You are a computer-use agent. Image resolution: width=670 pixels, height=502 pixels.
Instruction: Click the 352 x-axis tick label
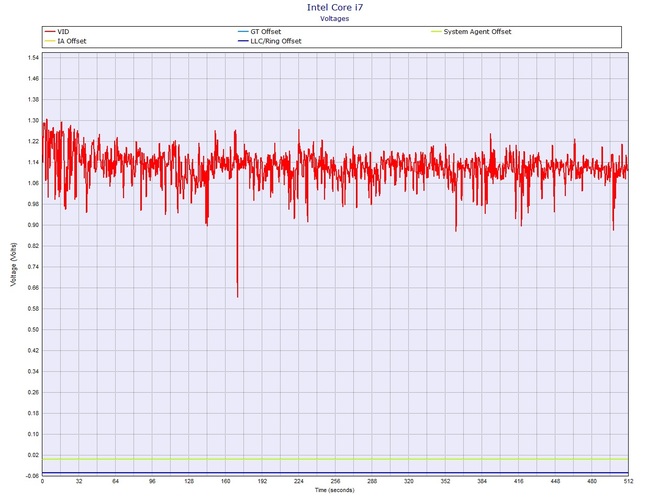(445, 481)
